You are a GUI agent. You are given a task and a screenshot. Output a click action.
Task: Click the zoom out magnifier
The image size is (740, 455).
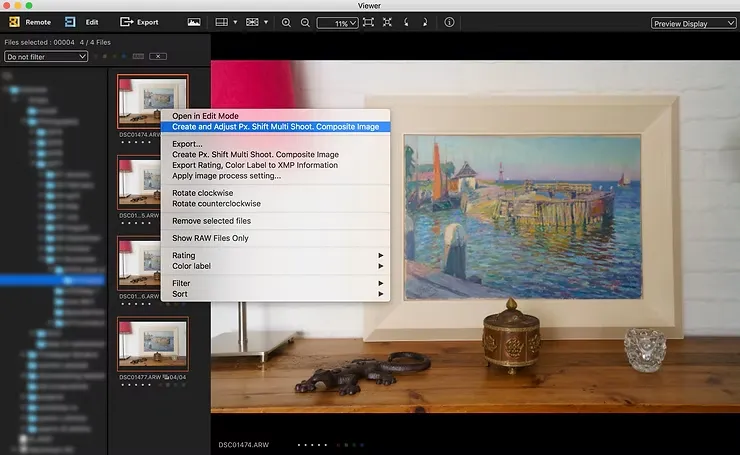click(304, 22)
